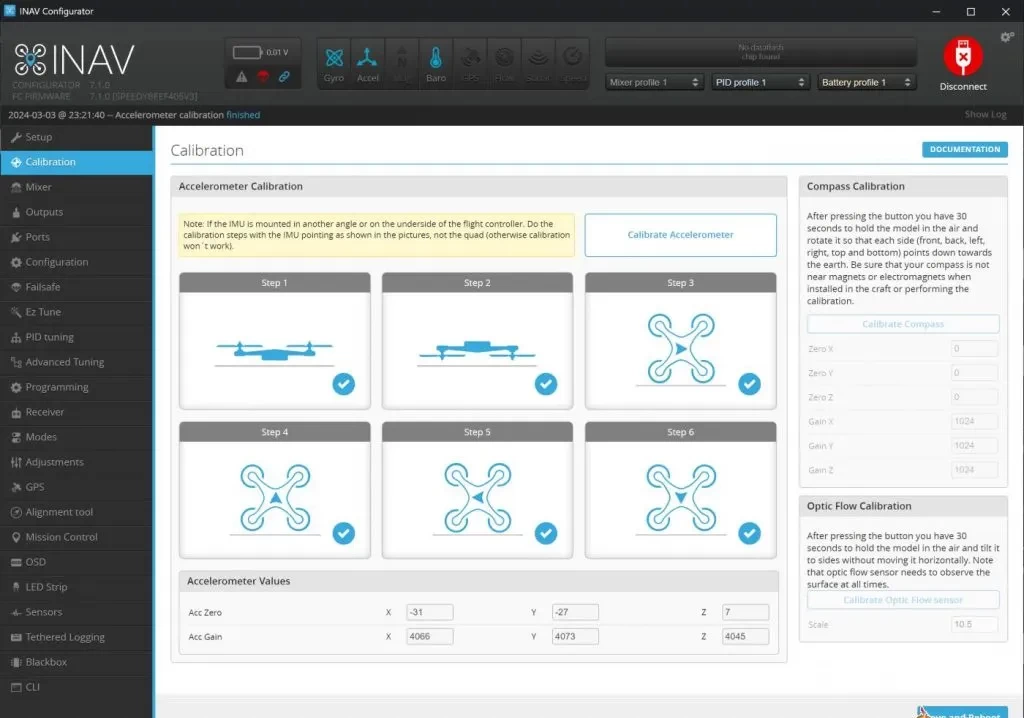Click the Calibrate Compass button
Viewport: 1024px width, 718px height.
tap(903, 324)
